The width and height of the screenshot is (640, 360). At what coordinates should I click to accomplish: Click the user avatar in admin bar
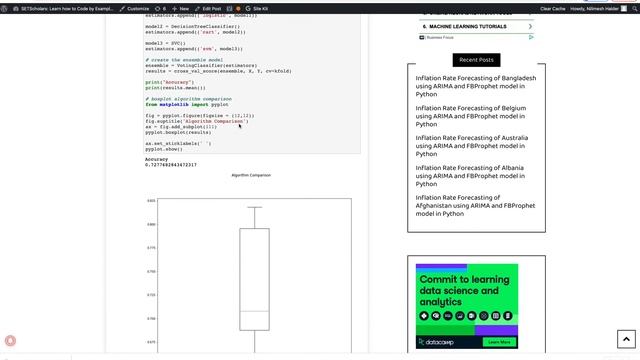(x=624, y=9)
